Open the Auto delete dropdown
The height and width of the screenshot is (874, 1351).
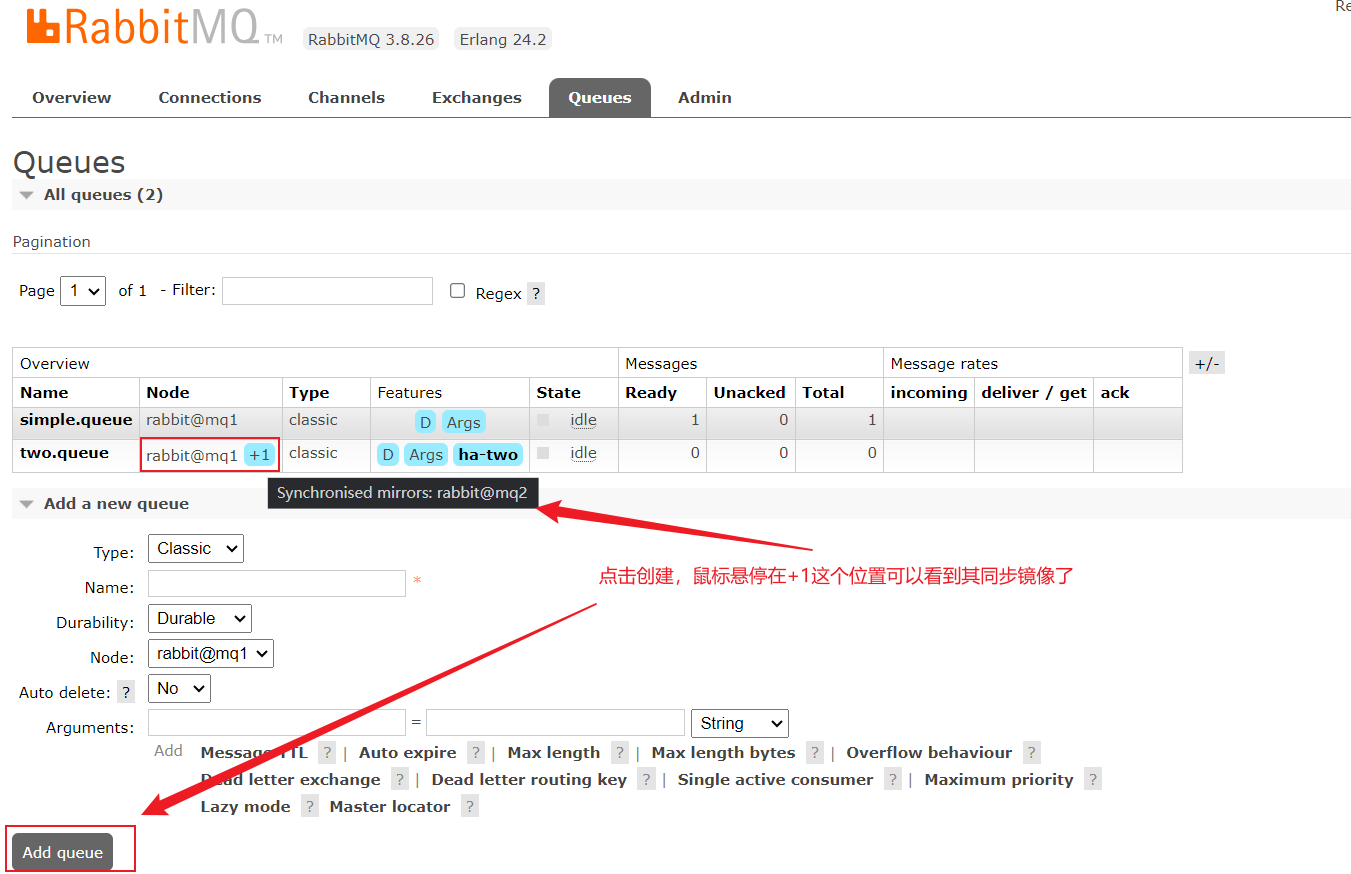(x=179, y=688)
